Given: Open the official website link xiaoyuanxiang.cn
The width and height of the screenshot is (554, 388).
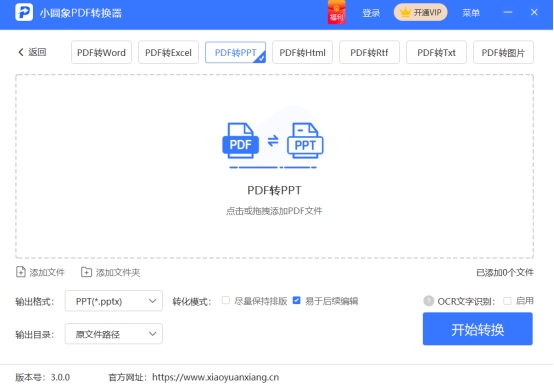Looking at the screenshot, I should [216, 377].
